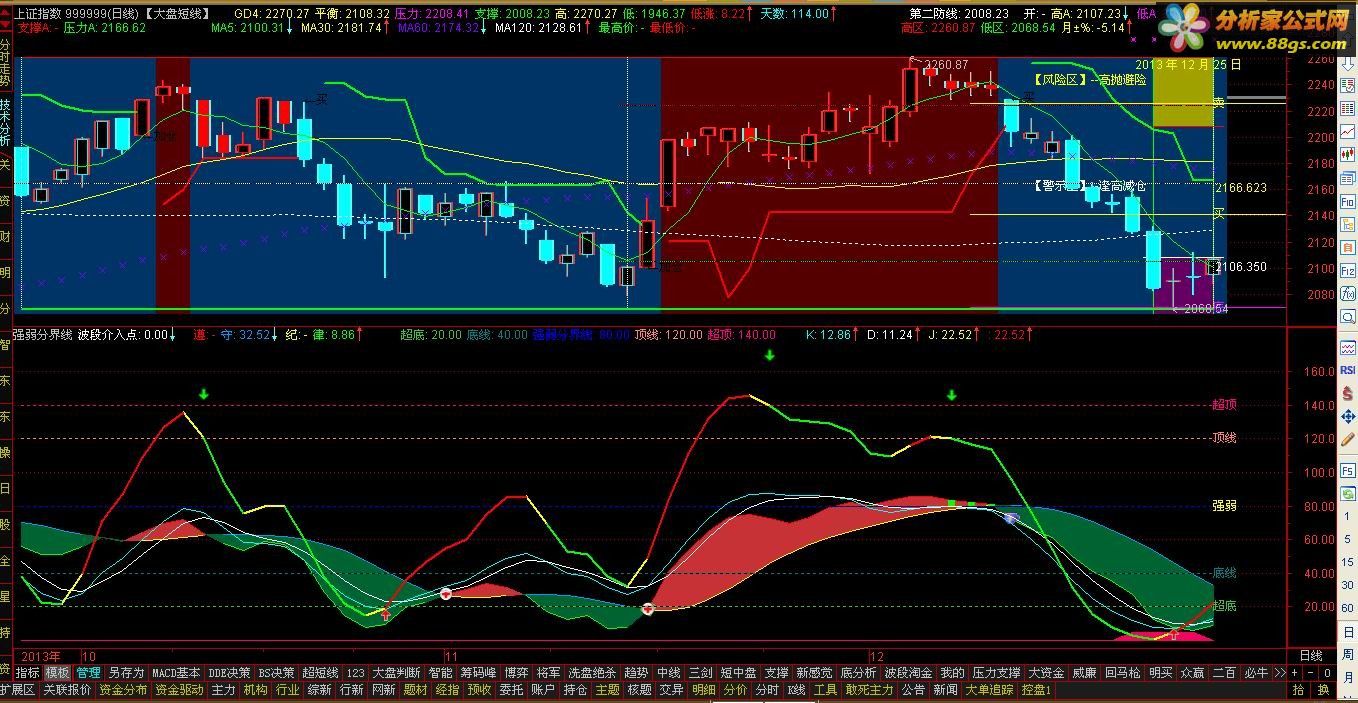Open the 明细 bottom tab
Image resolution: width=1358 pixels, height=703 pixels.
[704, 690]
